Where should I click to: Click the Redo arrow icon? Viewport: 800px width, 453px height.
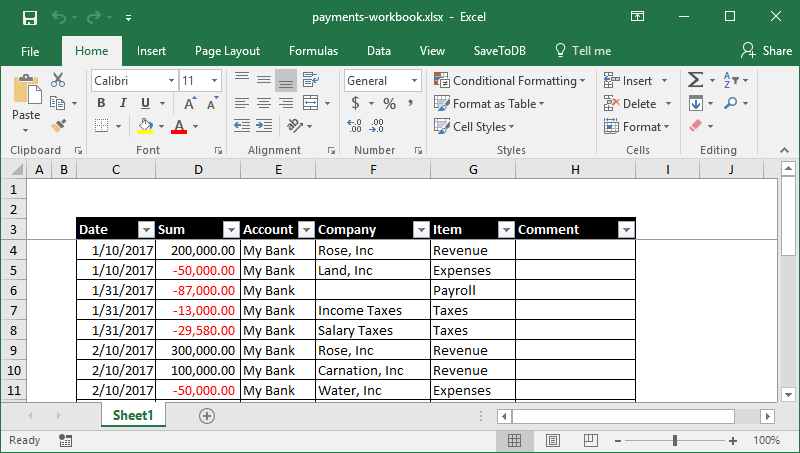(93, 17)
